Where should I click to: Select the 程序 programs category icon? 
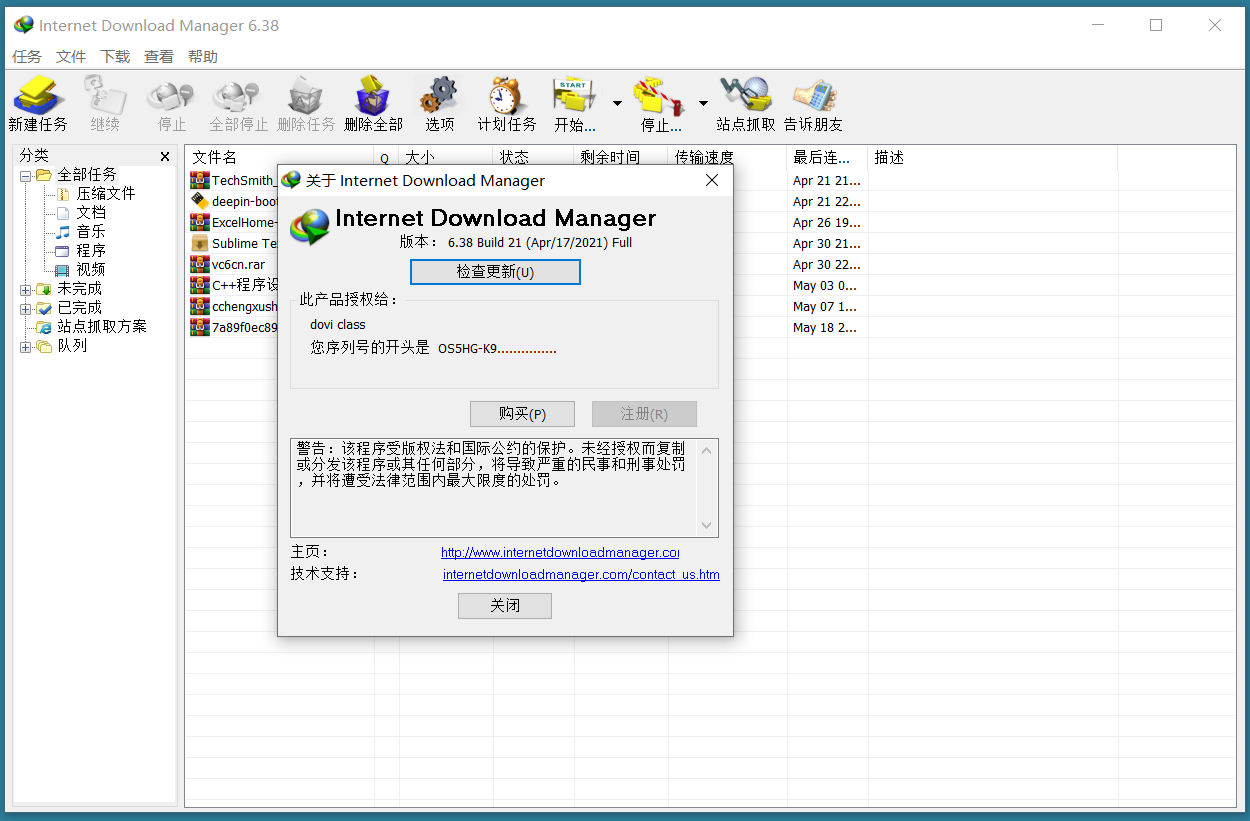click(63, 251)
